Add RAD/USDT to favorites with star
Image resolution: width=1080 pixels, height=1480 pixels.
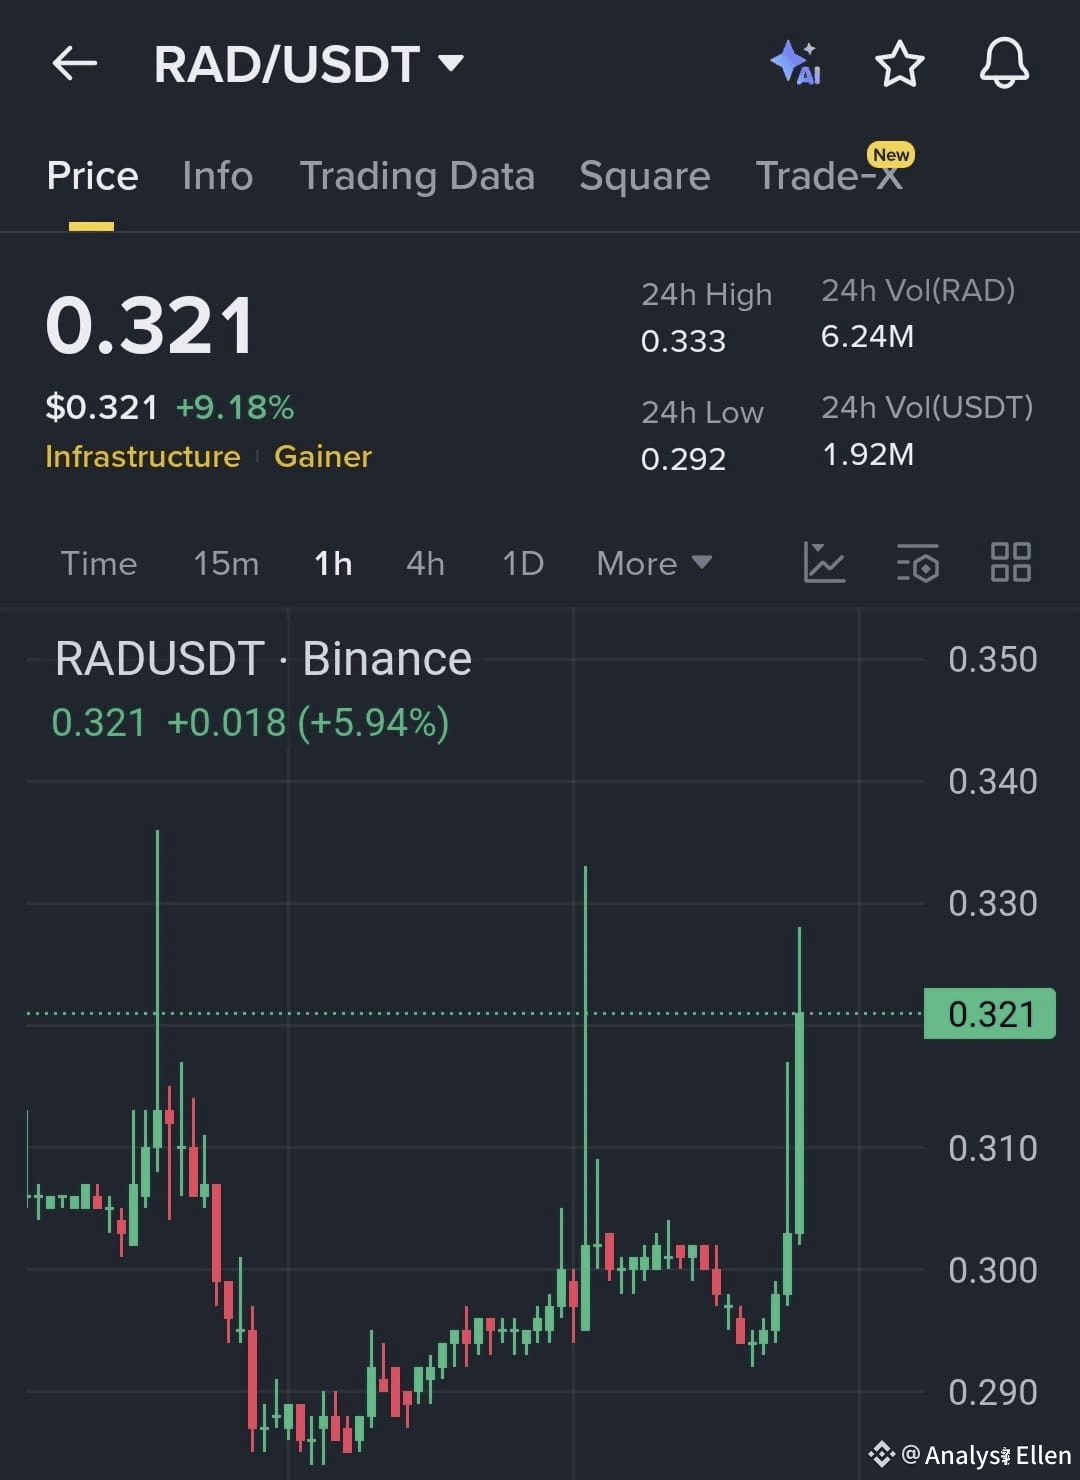tap(899, 64)
